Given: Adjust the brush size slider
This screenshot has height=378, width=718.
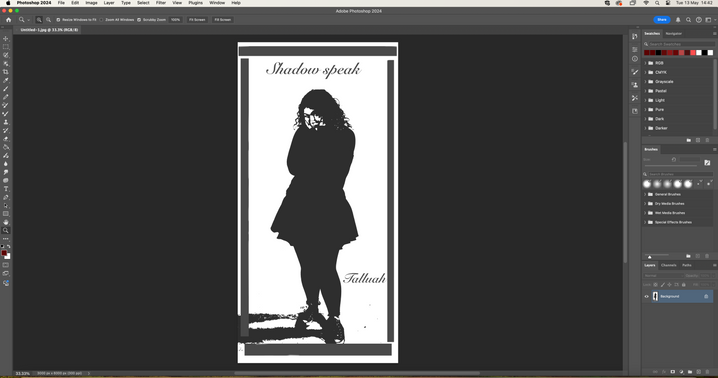Looking at the screenshot, I should pyautogui.click(x=670, y=165).
